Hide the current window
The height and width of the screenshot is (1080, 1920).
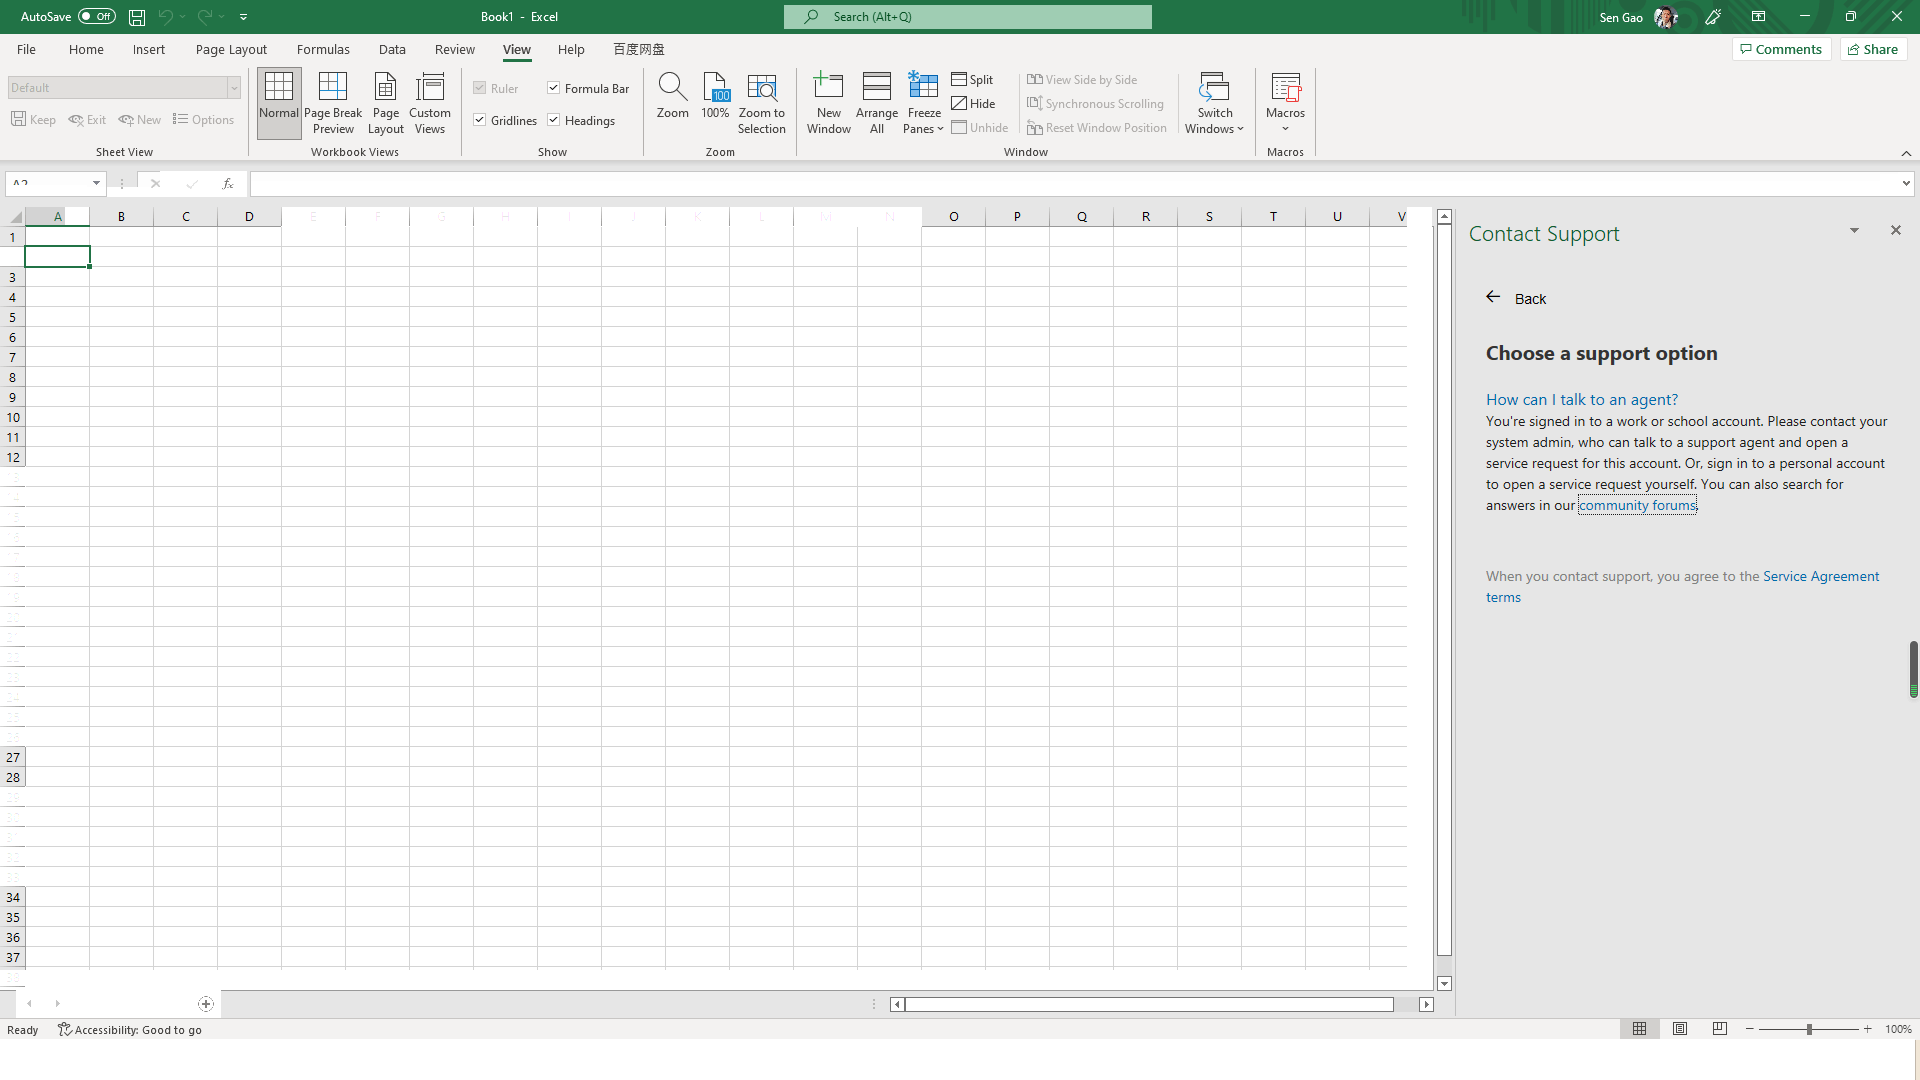coord(974,103)
